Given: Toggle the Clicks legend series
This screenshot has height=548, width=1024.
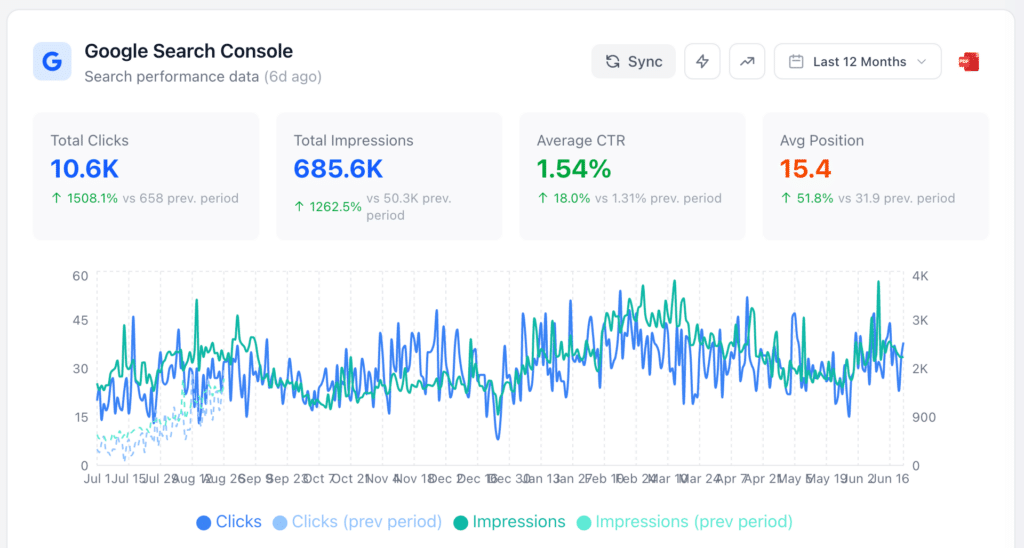Looking at the screenshot, I should 229,522.
